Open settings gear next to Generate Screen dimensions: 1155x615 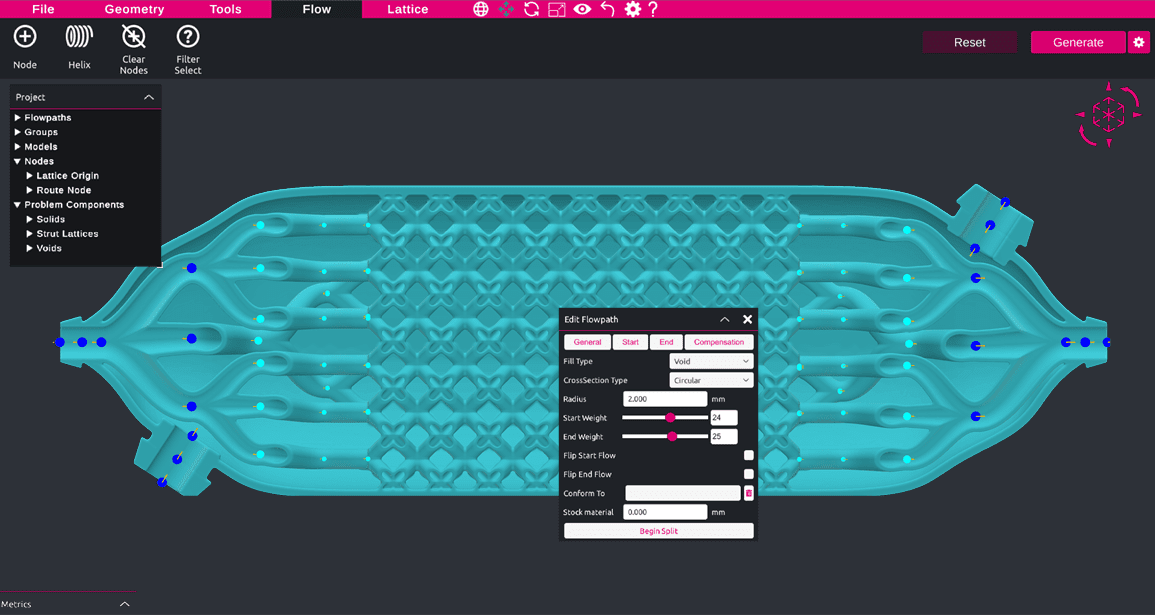pos(1138,43)
